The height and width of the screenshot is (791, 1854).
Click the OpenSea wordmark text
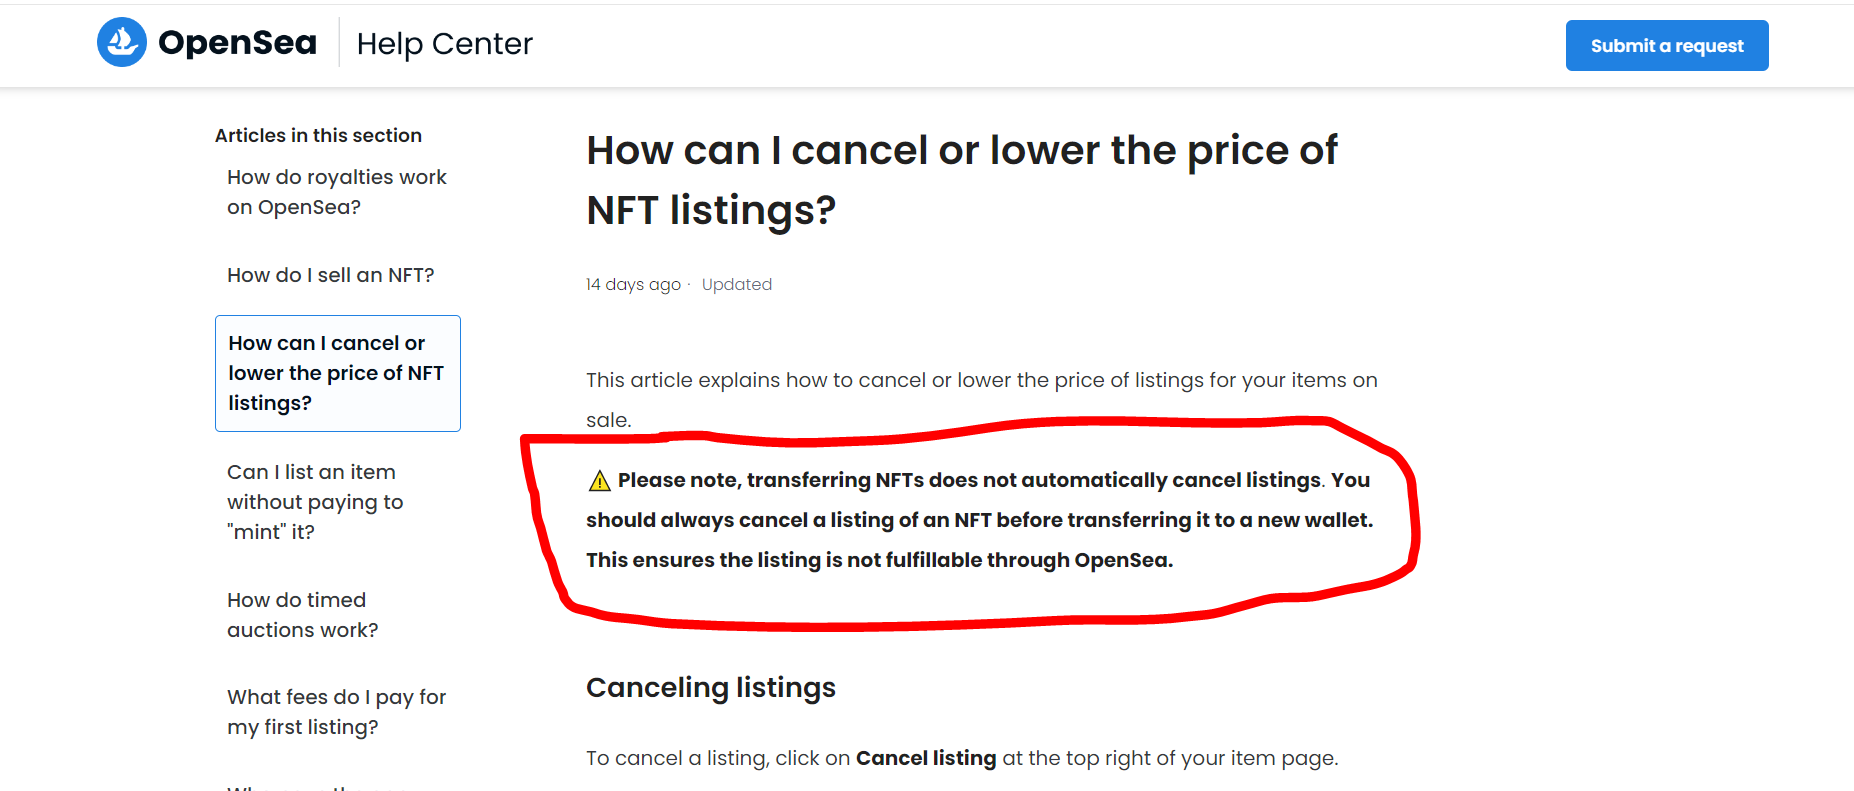pyautogui.click(x=237, y=43)
